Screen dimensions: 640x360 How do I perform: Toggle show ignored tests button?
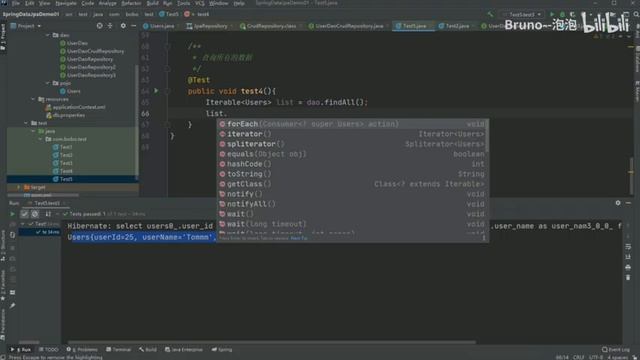coord(35,214)
